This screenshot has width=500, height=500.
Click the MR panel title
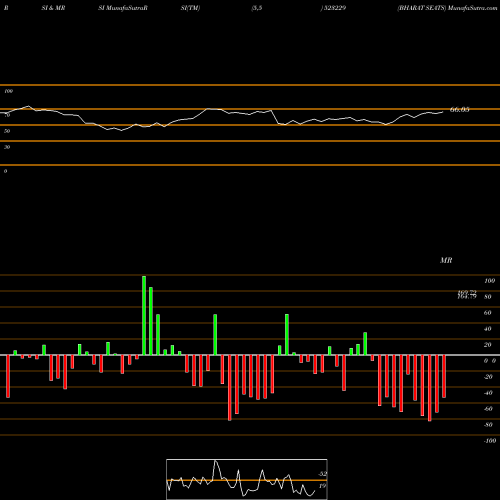coord(446,260)
